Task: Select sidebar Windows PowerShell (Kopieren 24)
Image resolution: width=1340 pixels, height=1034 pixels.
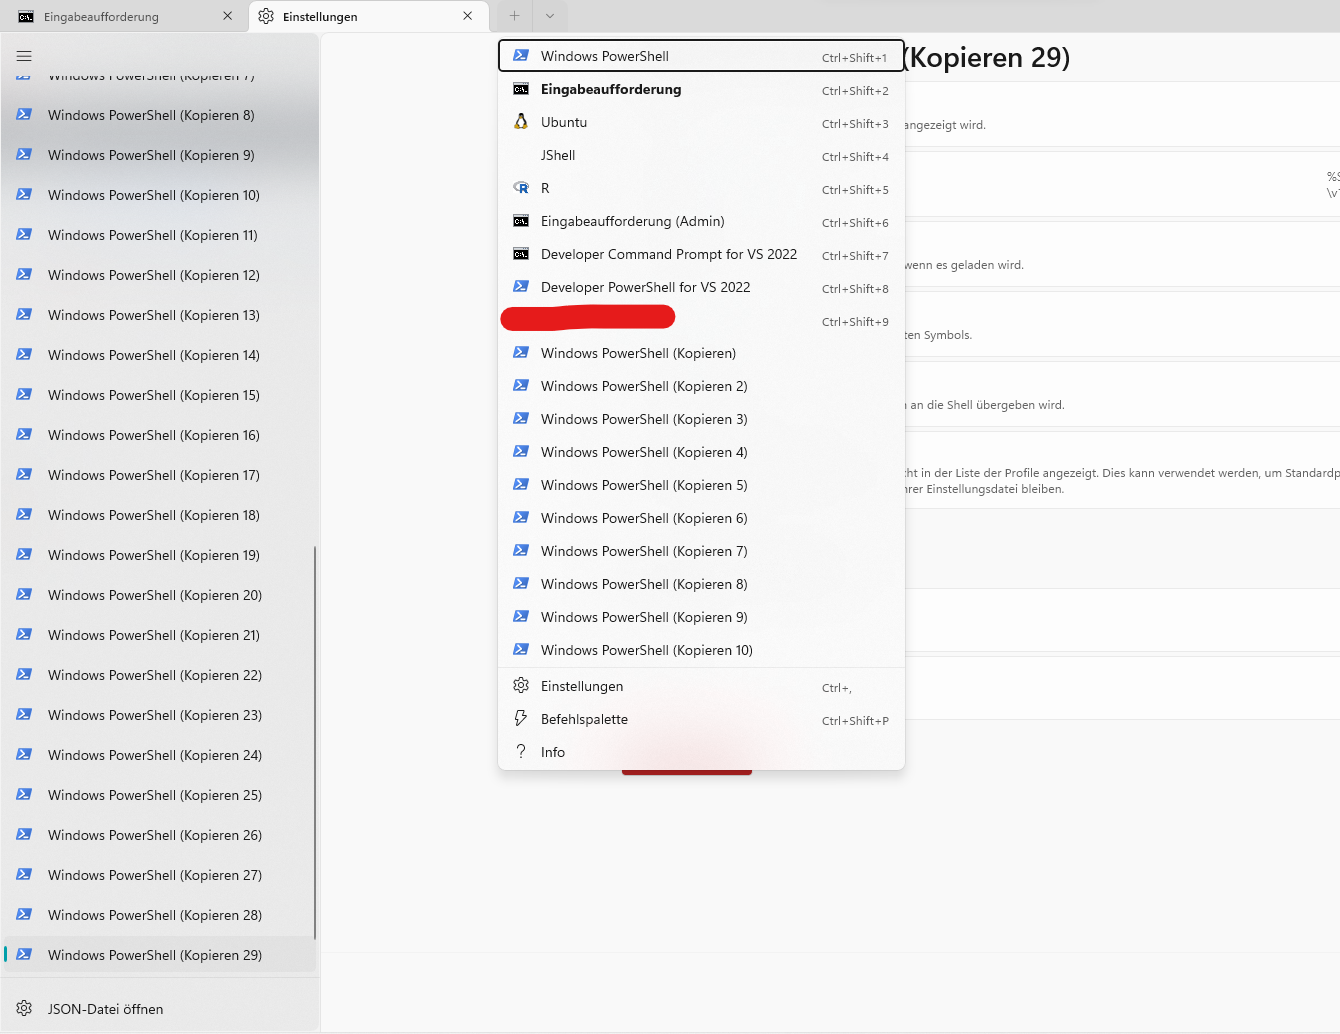Action: pyautogui.click(x=160, y=755)
